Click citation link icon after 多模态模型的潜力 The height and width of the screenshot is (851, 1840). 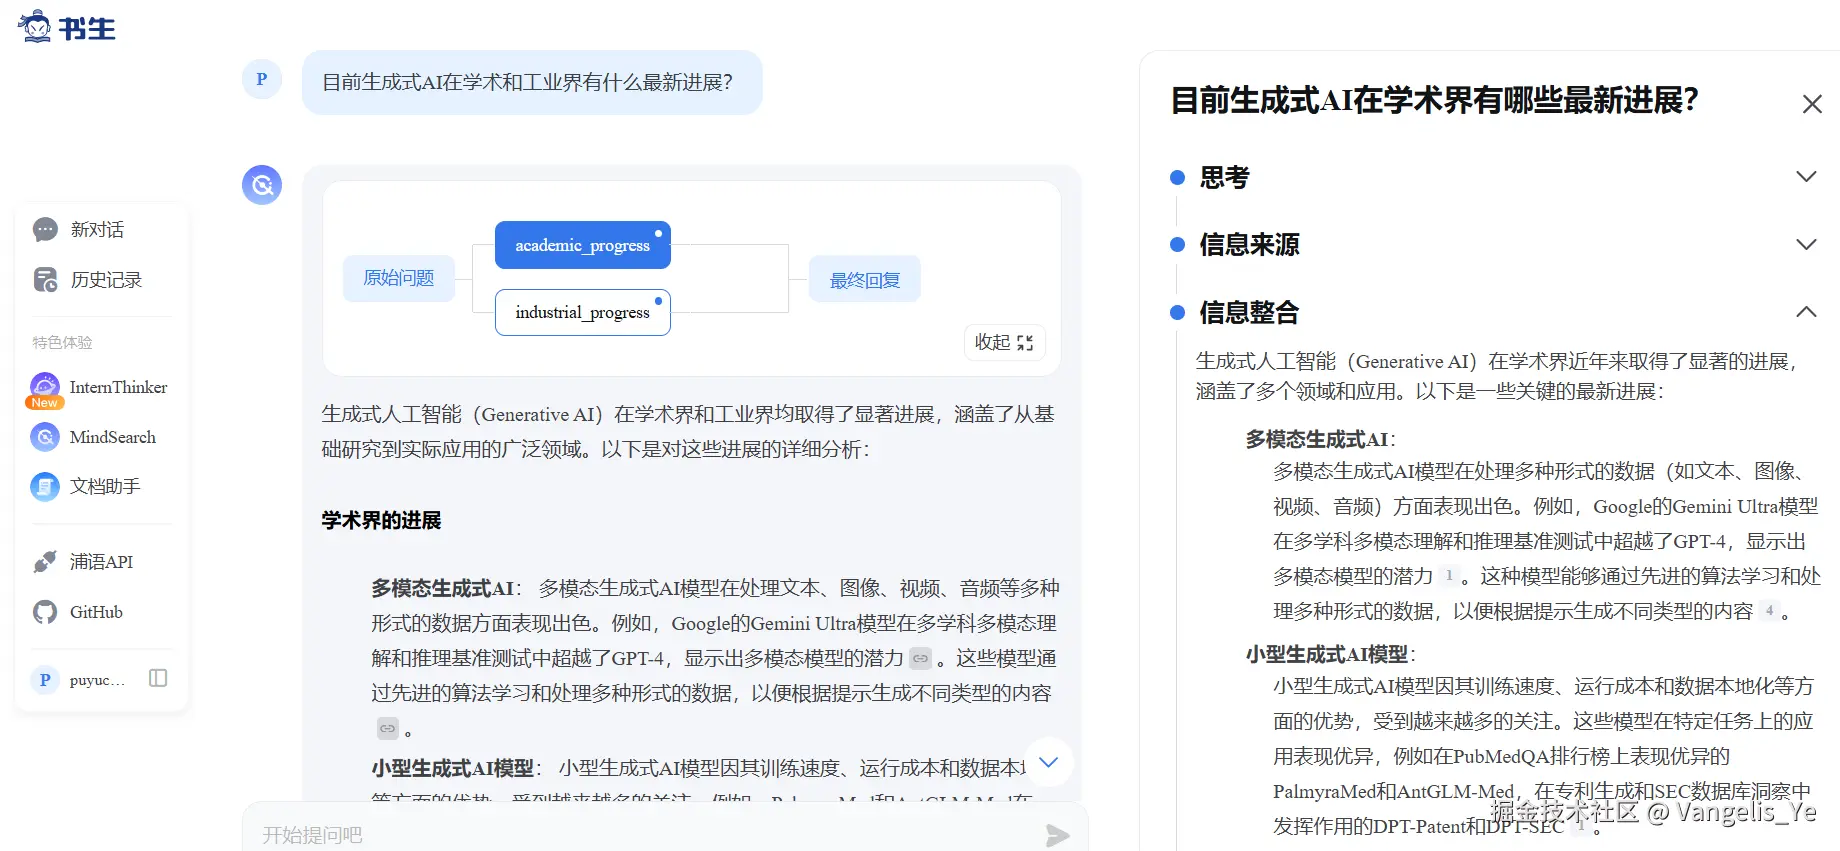(920, 658)
